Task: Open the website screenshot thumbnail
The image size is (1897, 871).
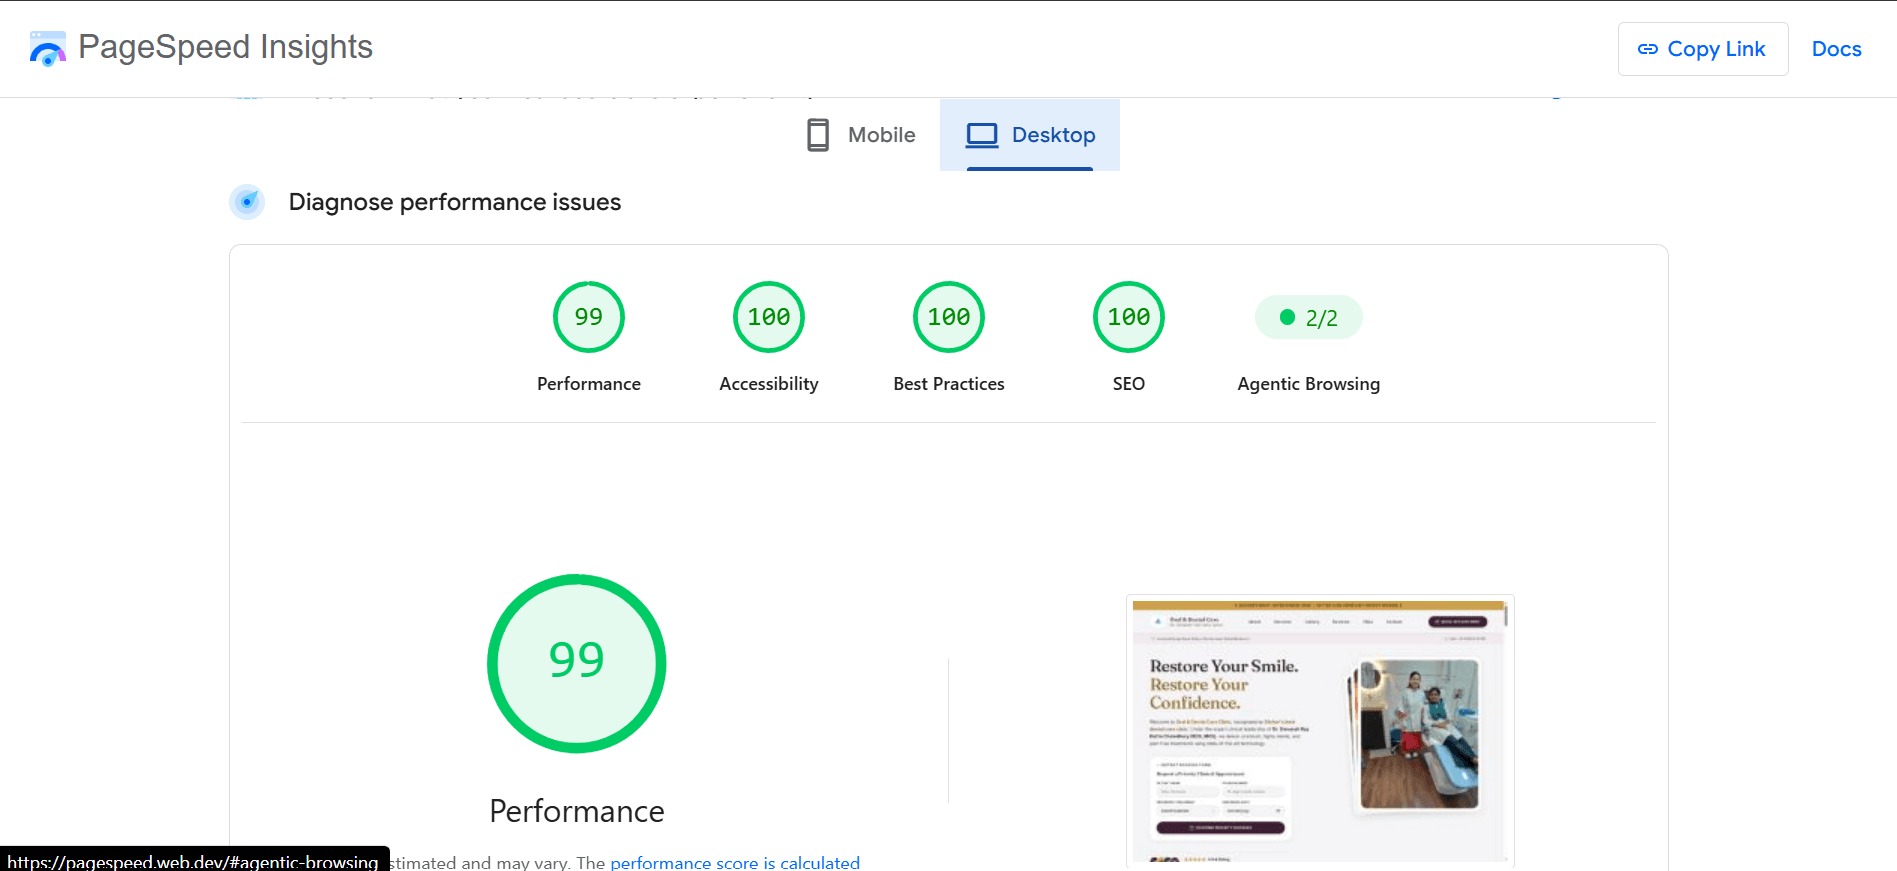Action: pyautogui.click(x=1320, y=731)
